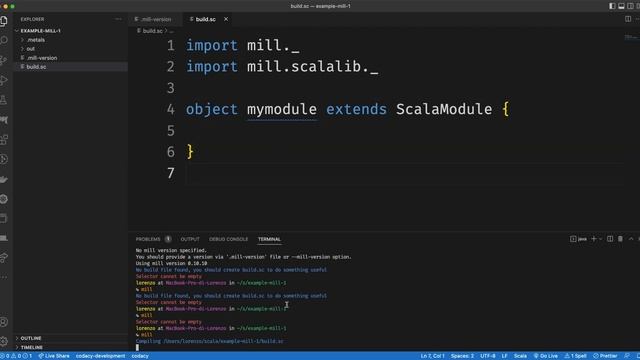Open the Docker whale view

pyautogui.click(x=4, y=179)
